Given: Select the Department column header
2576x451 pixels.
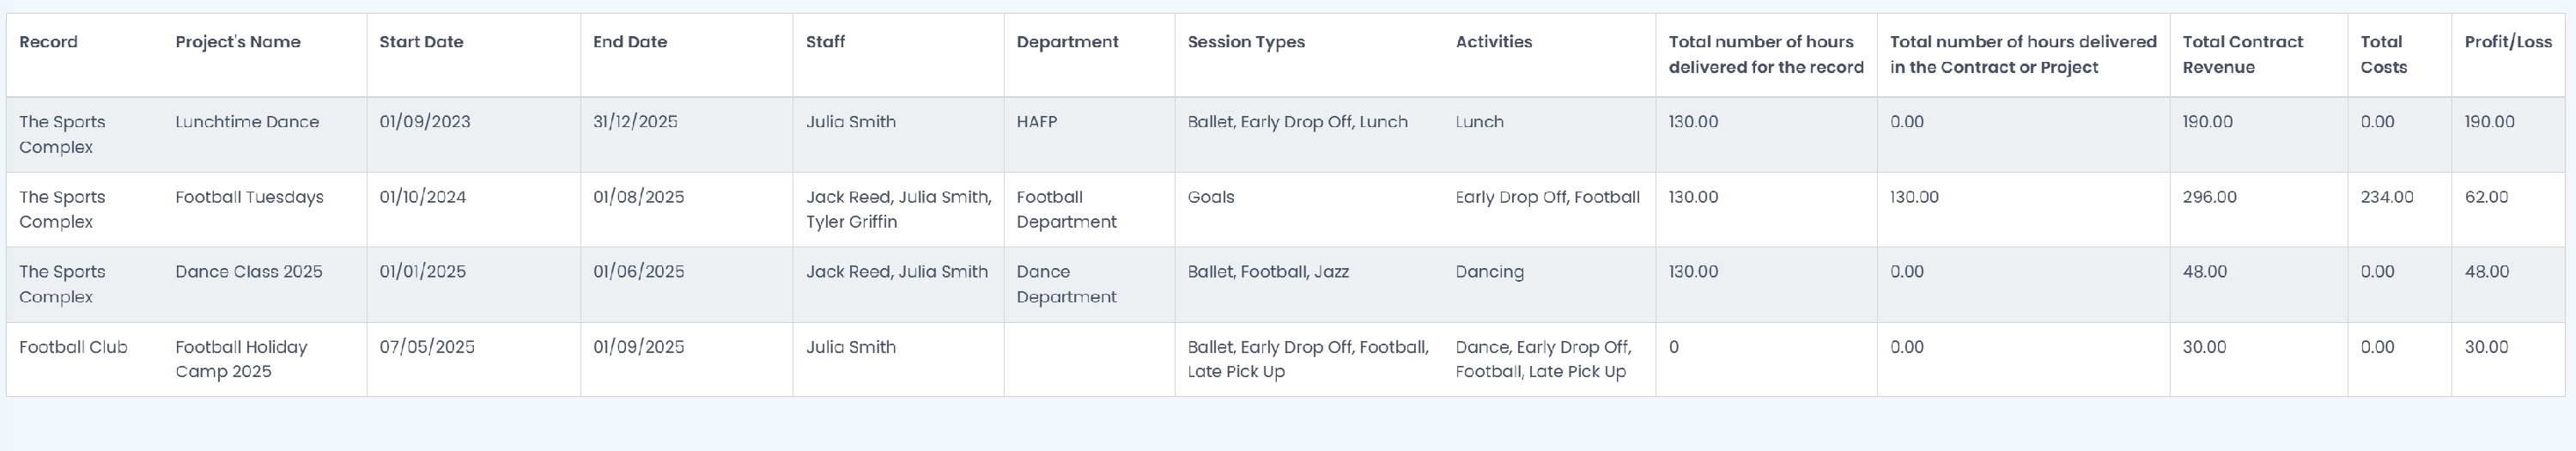Looking at the screenshot, I should (x=1067, y=42).
